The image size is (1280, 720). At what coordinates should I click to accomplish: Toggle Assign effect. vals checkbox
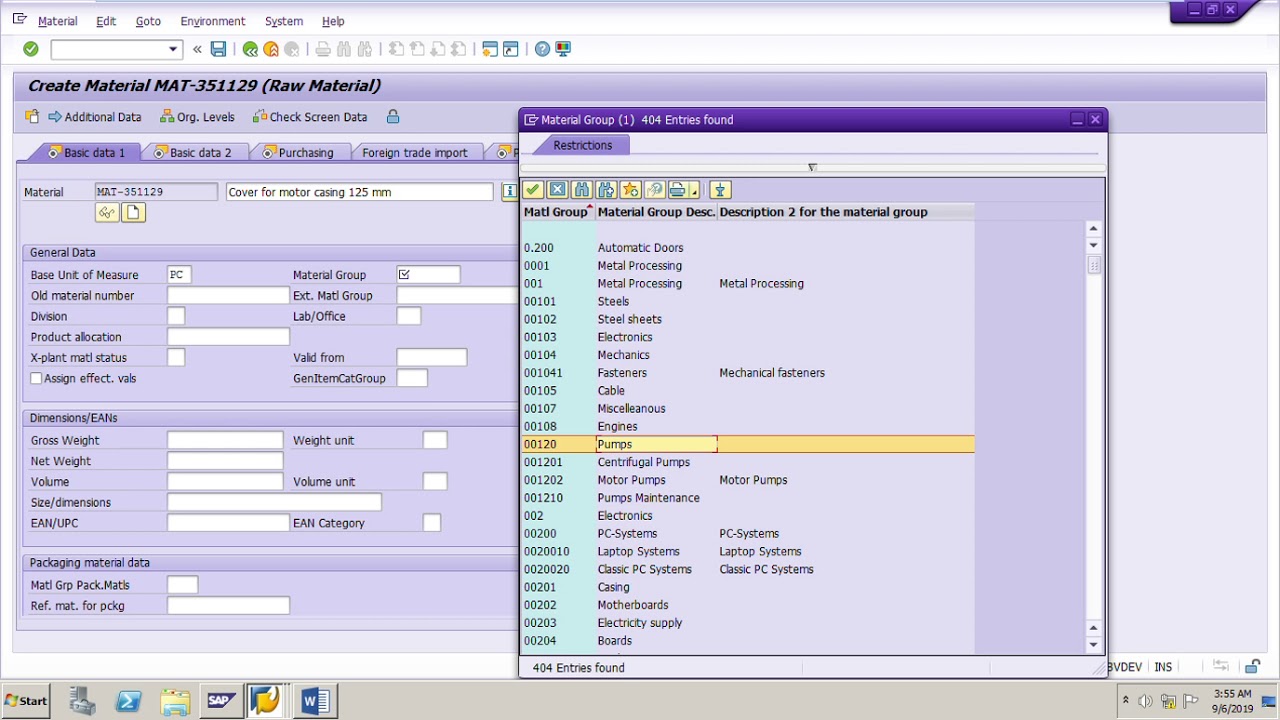[x=36, y=378]
